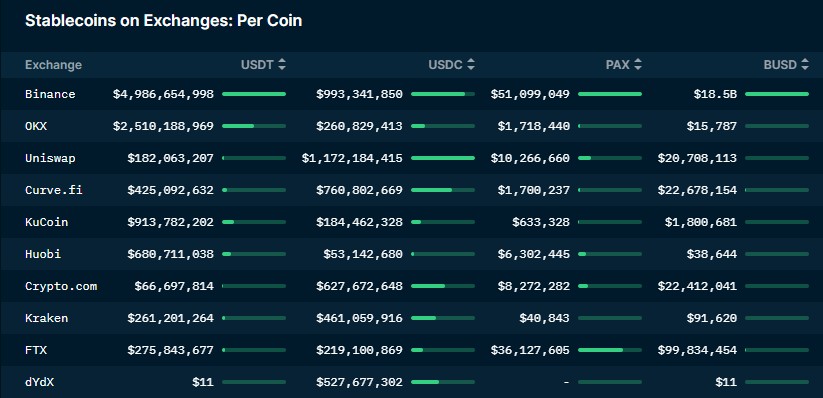Viewport: 823px width, 398px height.
Task: Select the Binance exchange row
Action: [x=412, y=94]
